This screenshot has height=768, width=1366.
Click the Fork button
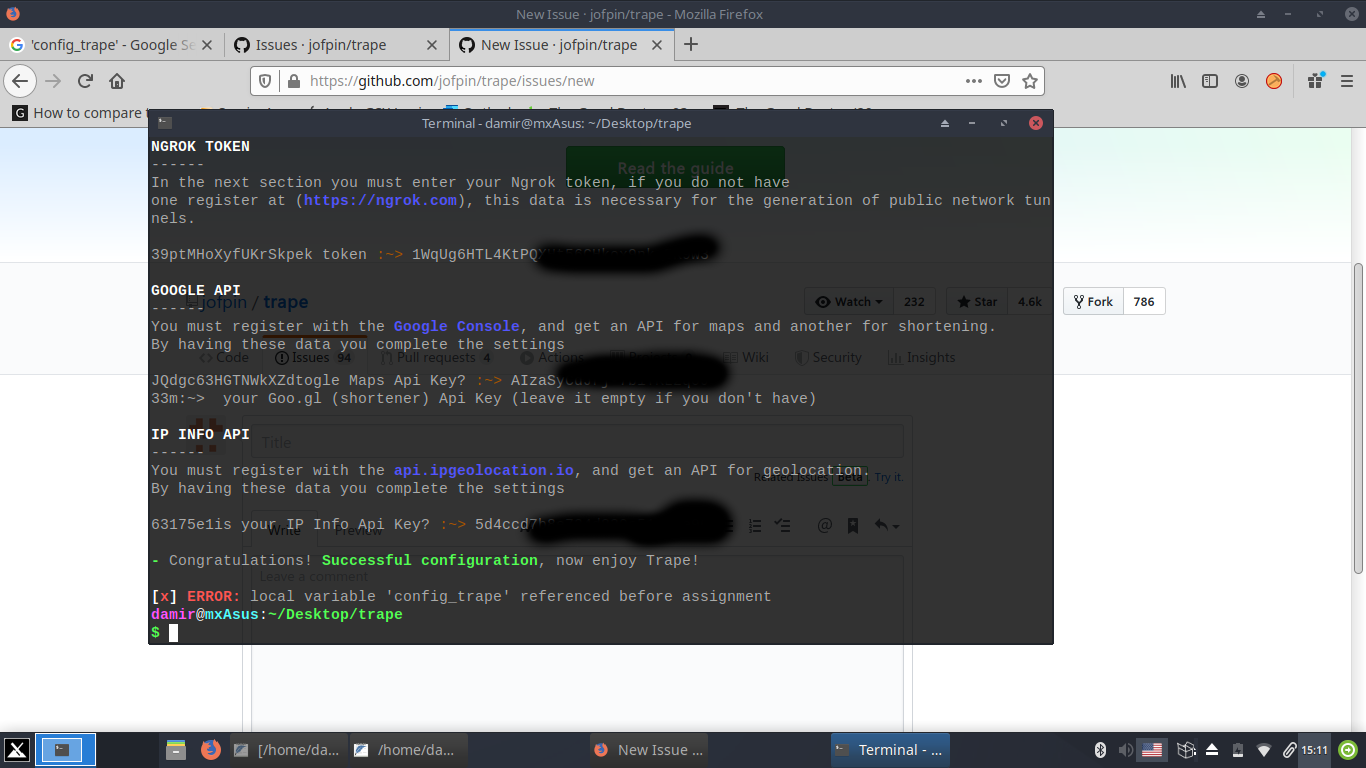click(1092, 301)
